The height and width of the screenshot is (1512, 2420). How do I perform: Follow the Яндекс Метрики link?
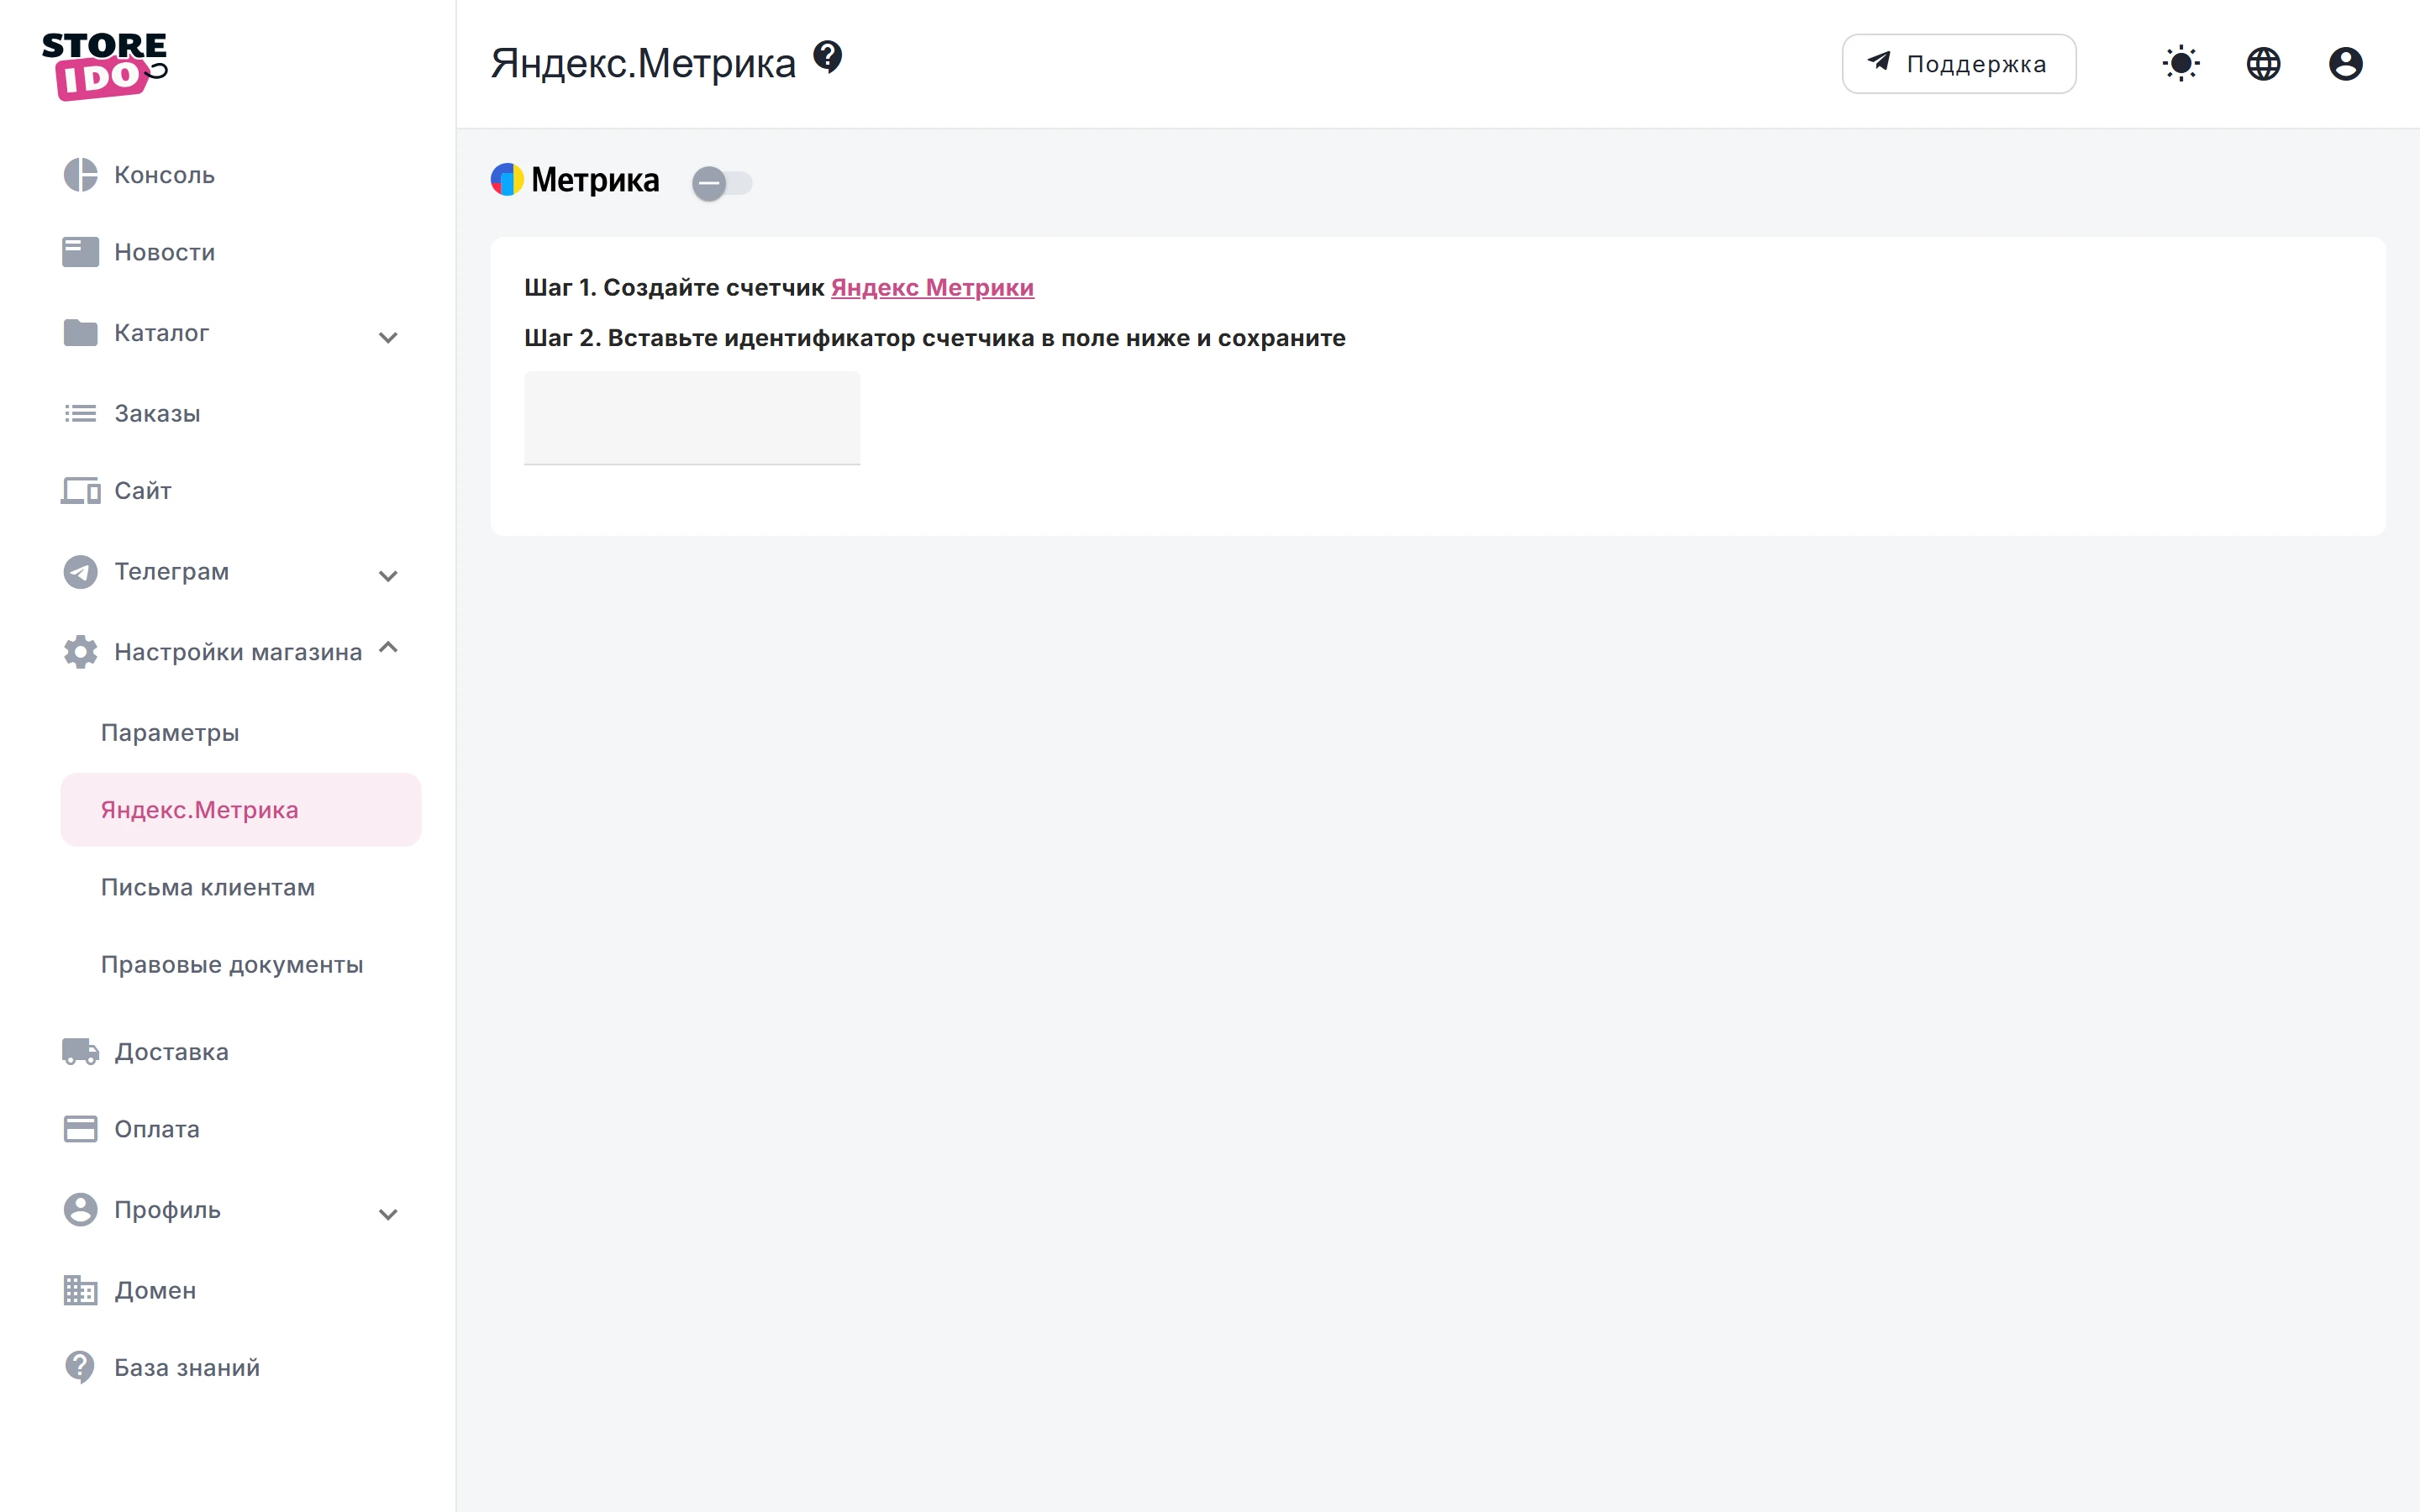pyautogui.click(x=932, y=287)
